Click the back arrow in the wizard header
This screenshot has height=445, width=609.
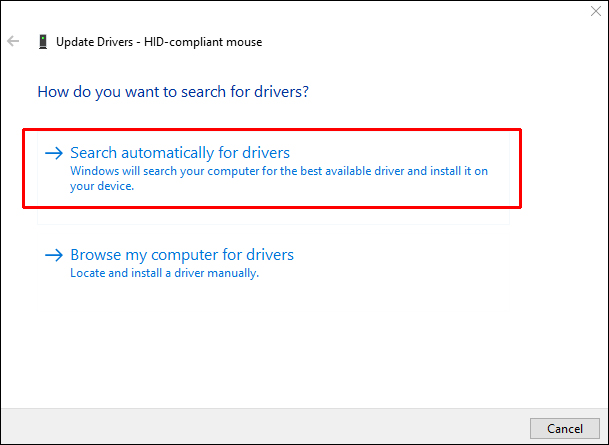13,42
